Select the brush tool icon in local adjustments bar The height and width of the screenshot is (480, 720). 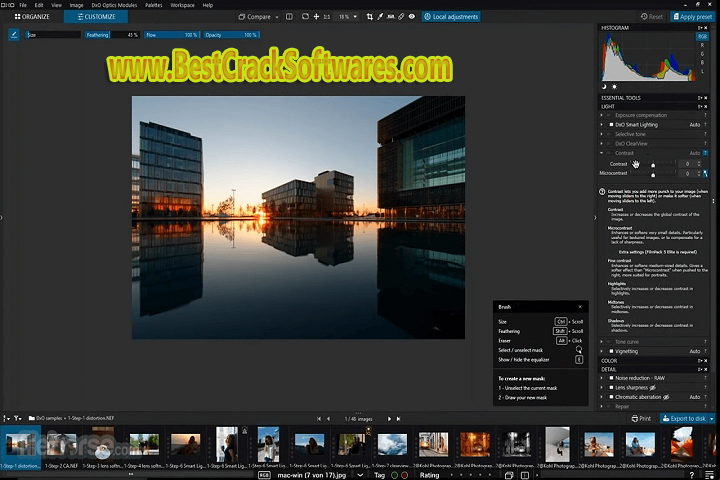tap(14, 34)
